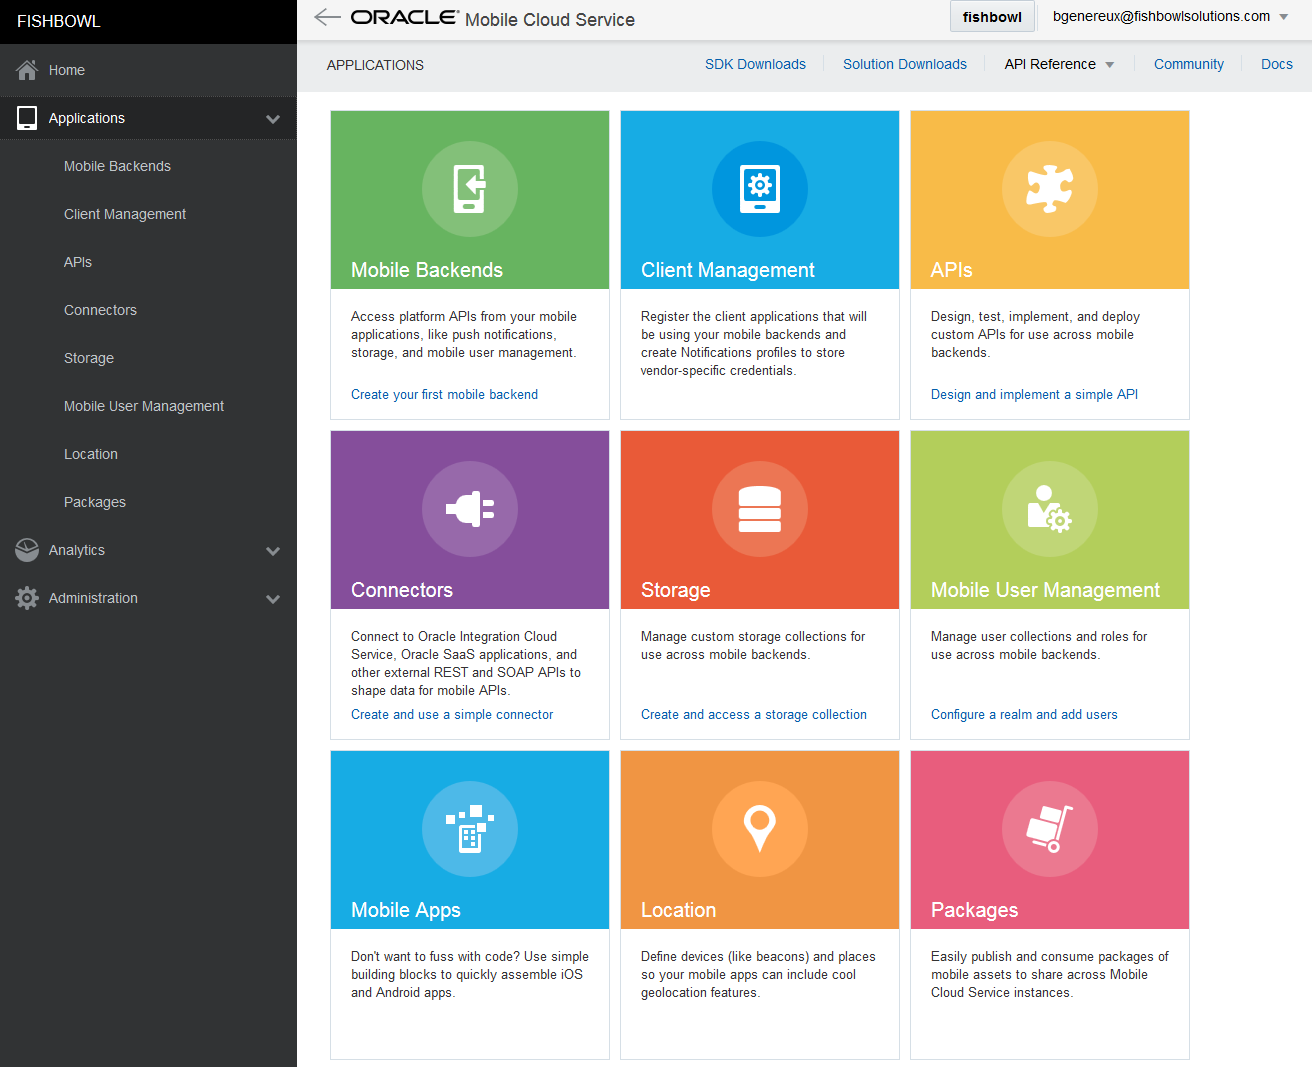Click the back arrow next to Oracle logo
This screenshot has width=1312, height=1067.
tap(327, 17)
